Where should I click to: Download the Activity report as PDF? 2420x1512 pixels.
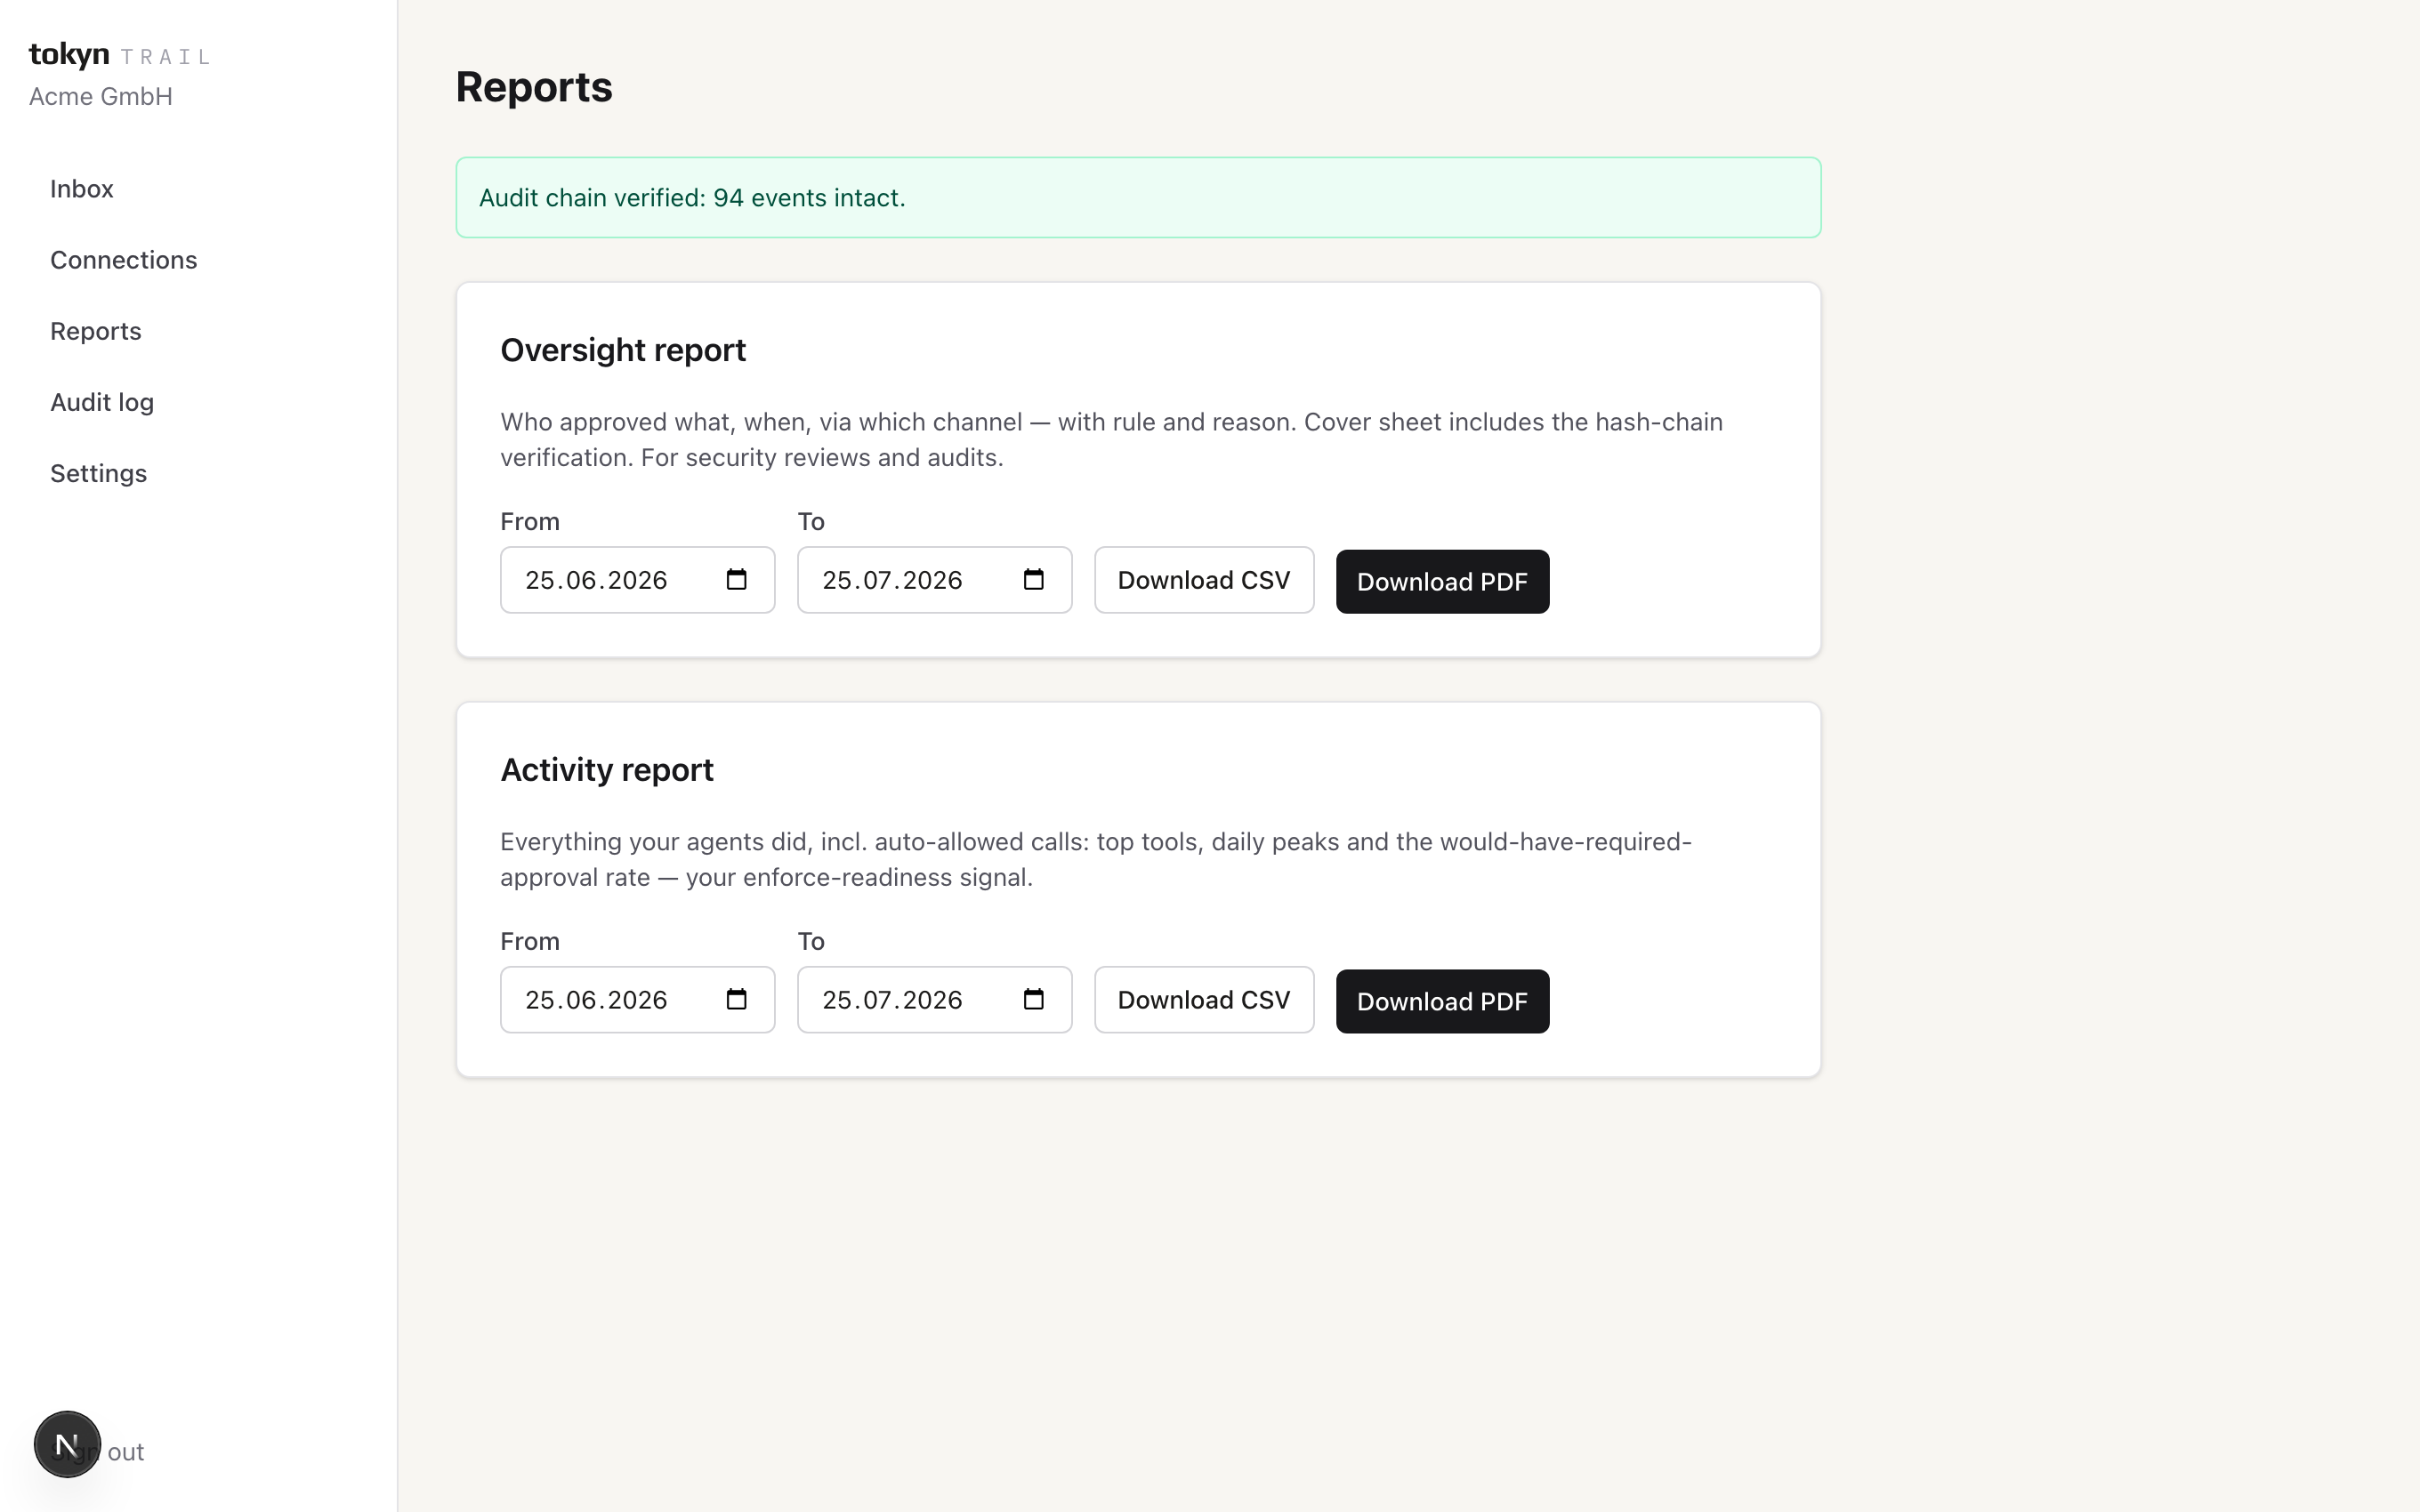pos(1442,1002)
